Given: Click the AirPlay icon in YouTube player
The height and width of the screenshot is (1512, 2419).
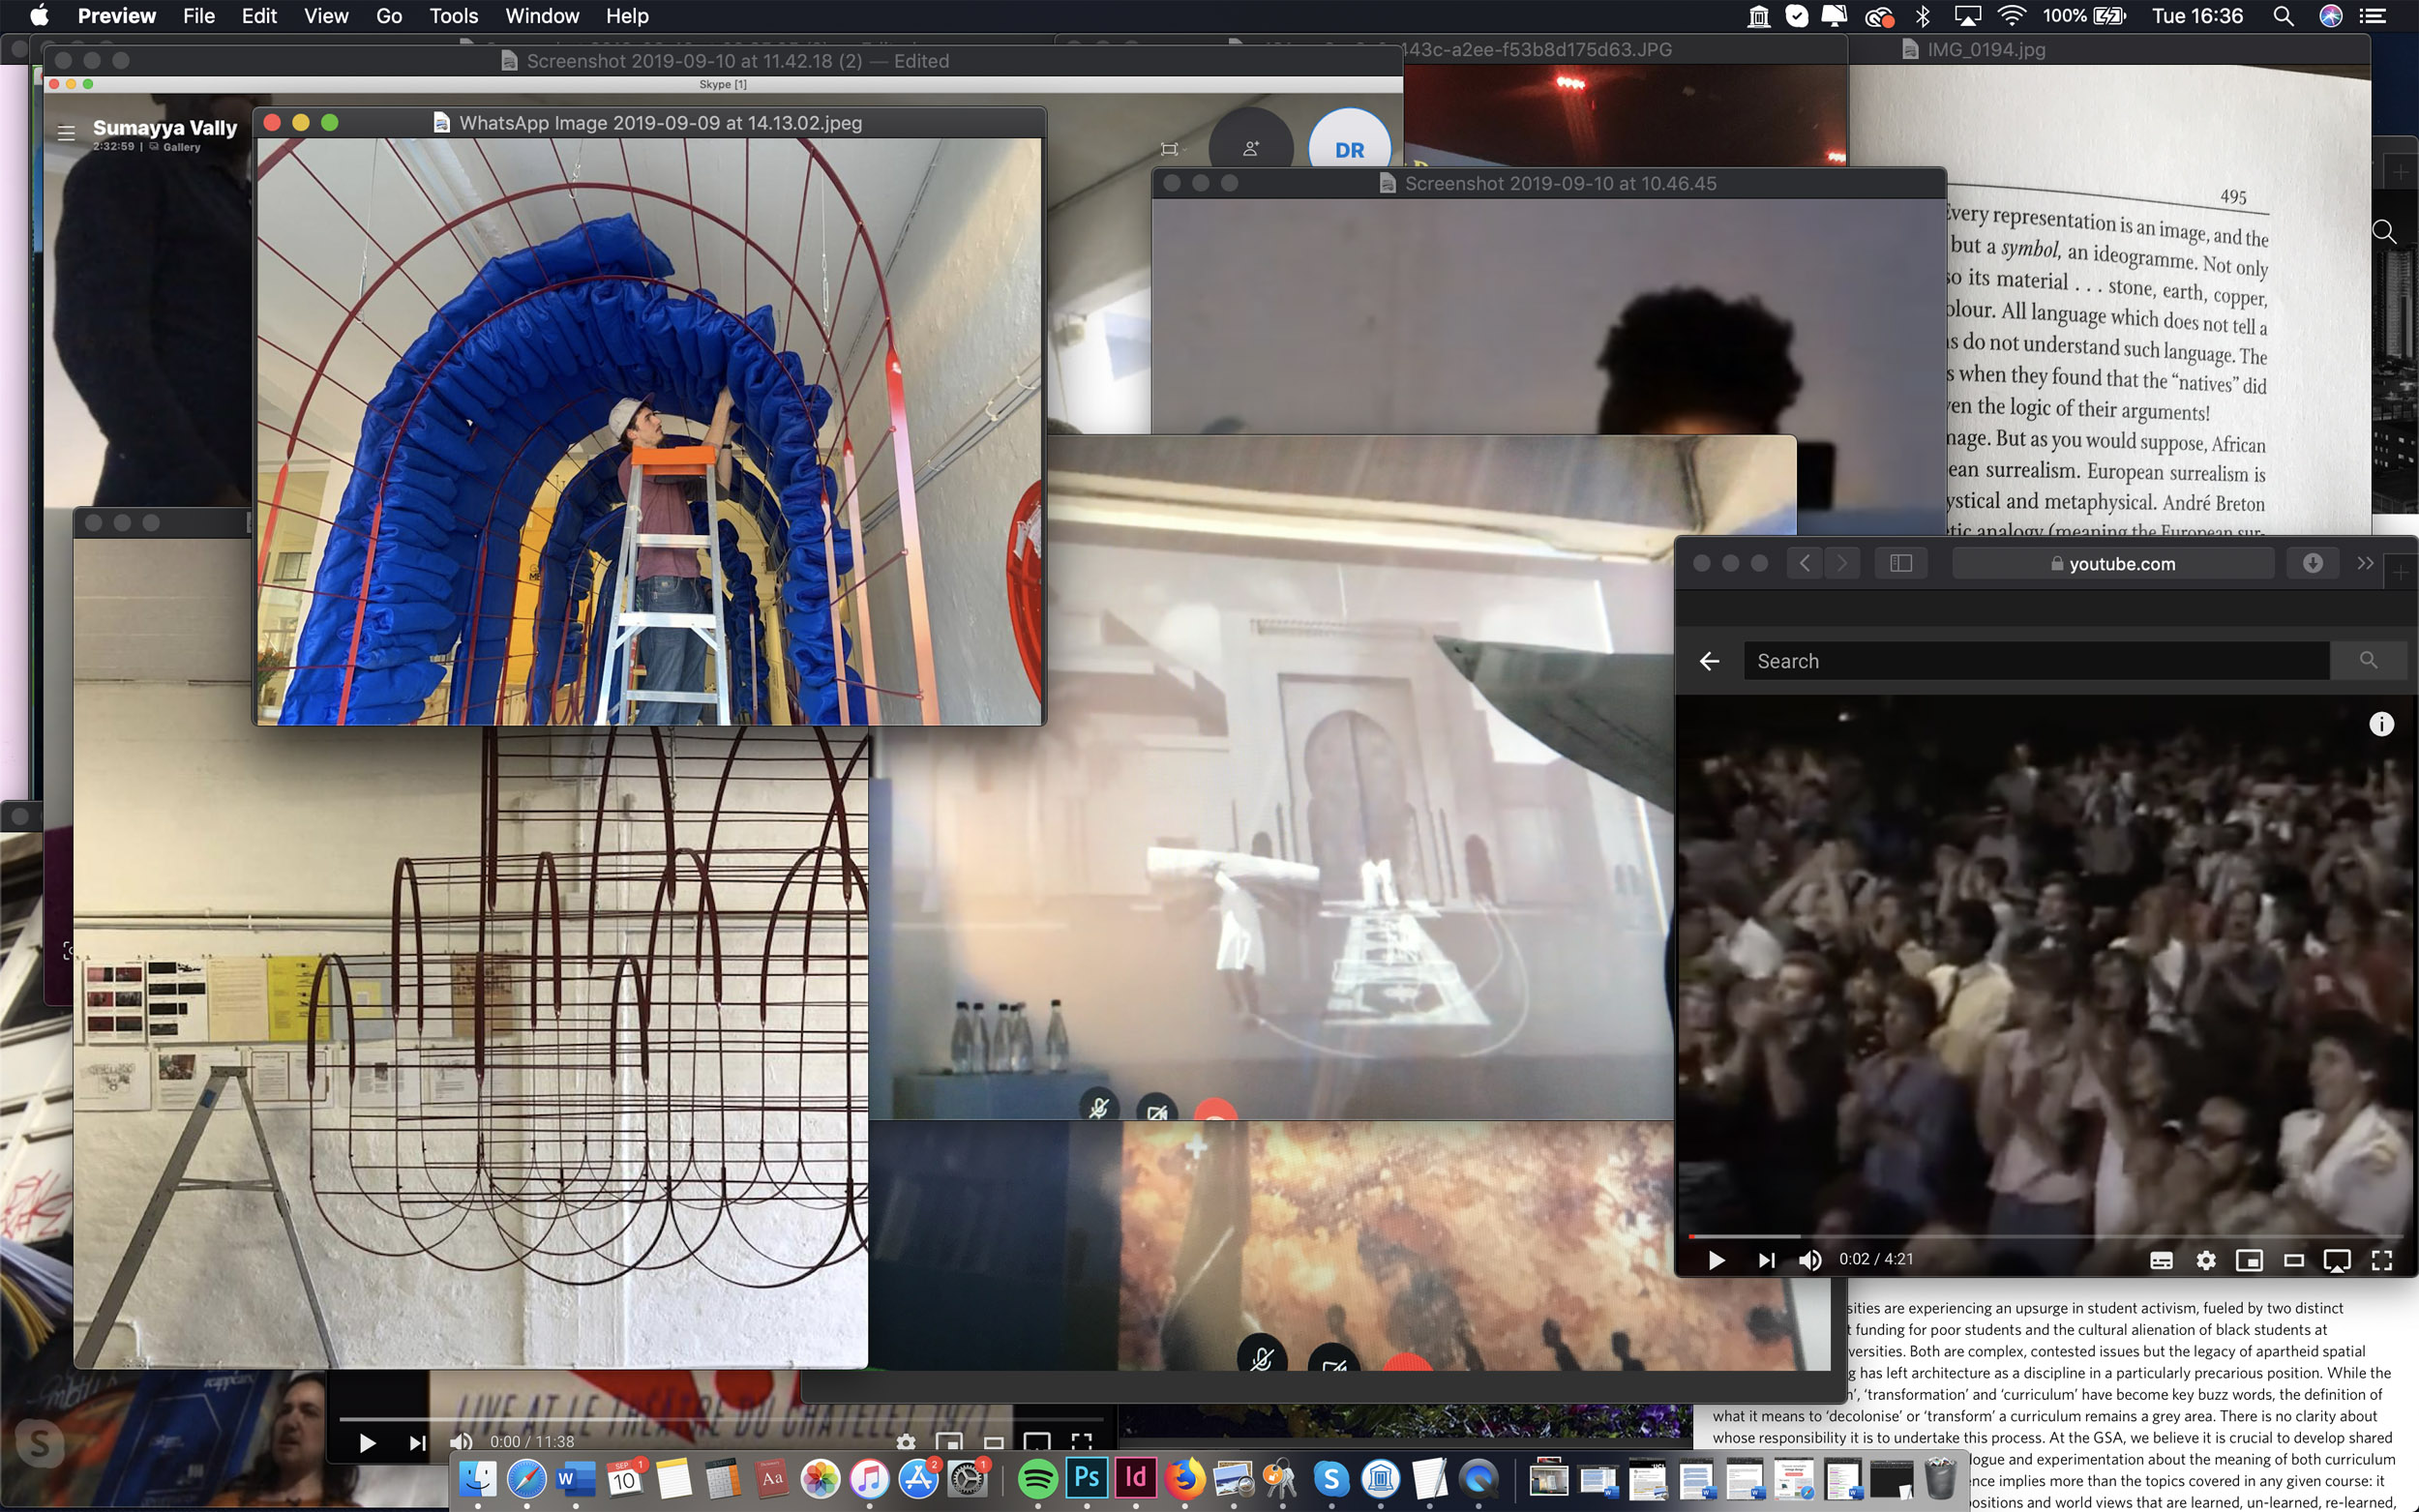Looking at the screenshot, I should [2337, 1260].
